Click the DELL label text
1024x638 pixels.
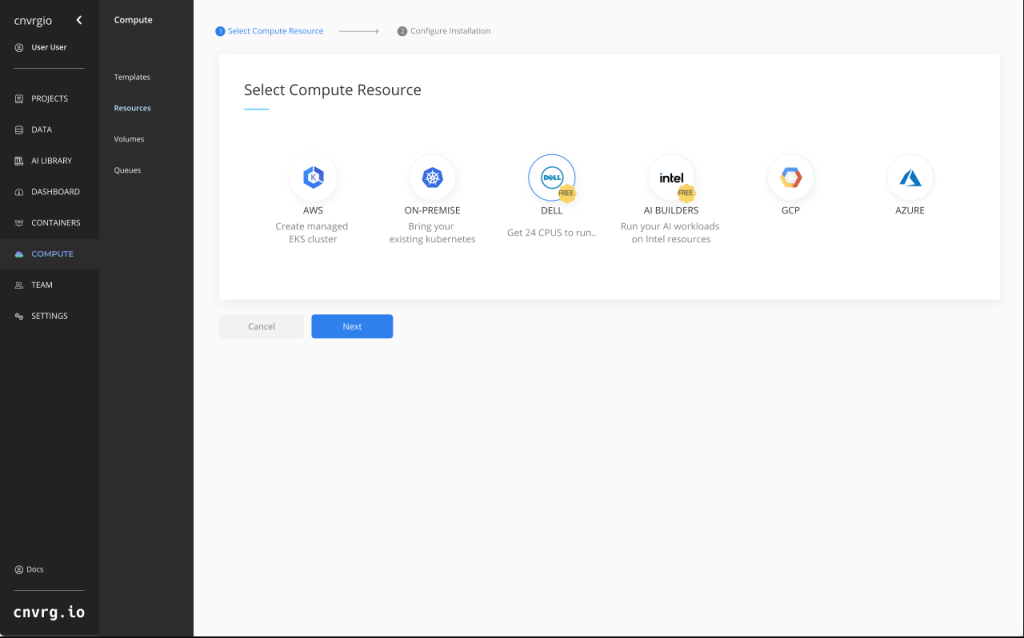point(552,210)
